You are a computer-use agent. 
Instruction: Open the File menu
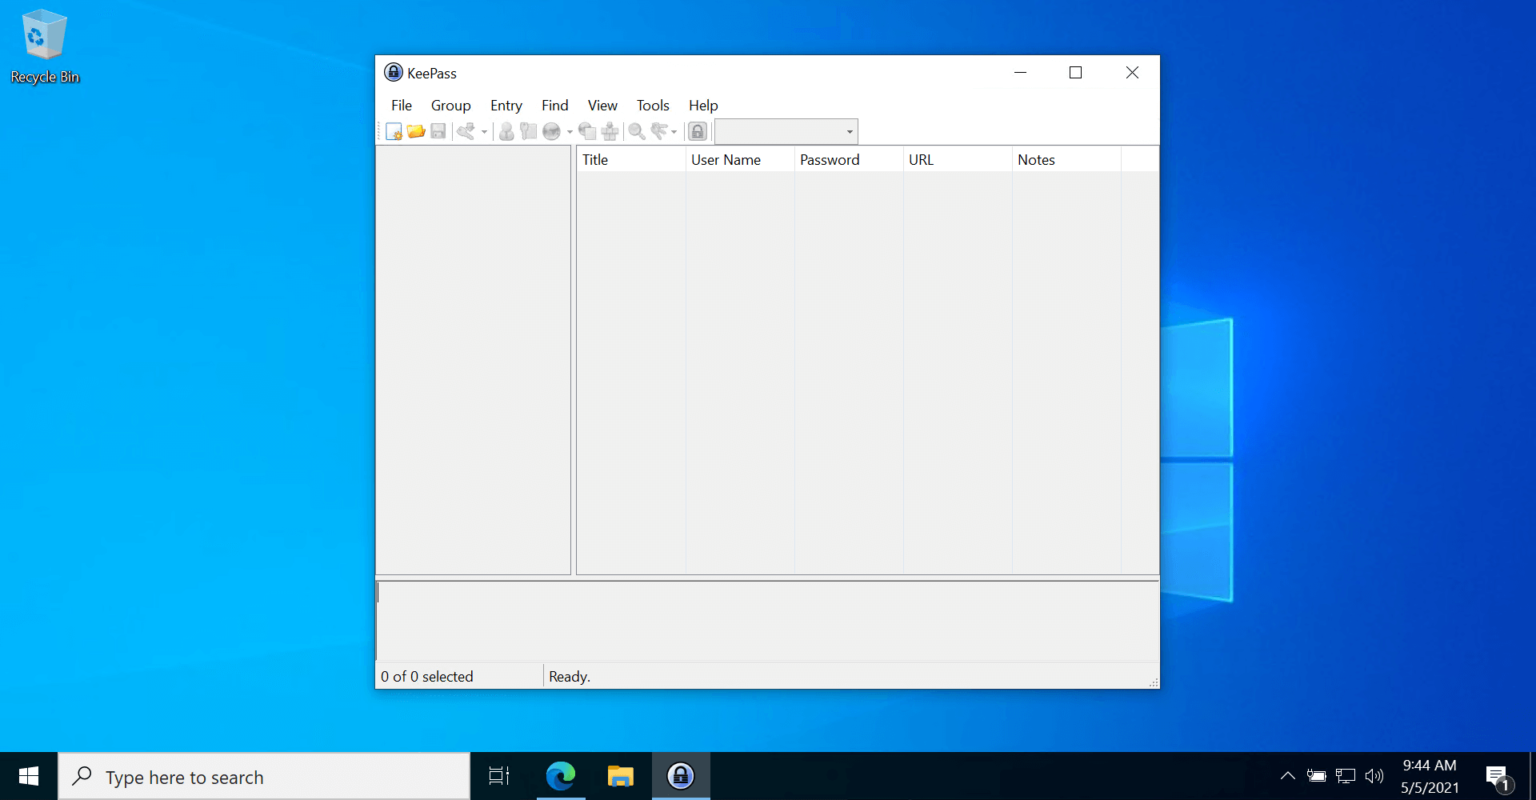(401, 105)
